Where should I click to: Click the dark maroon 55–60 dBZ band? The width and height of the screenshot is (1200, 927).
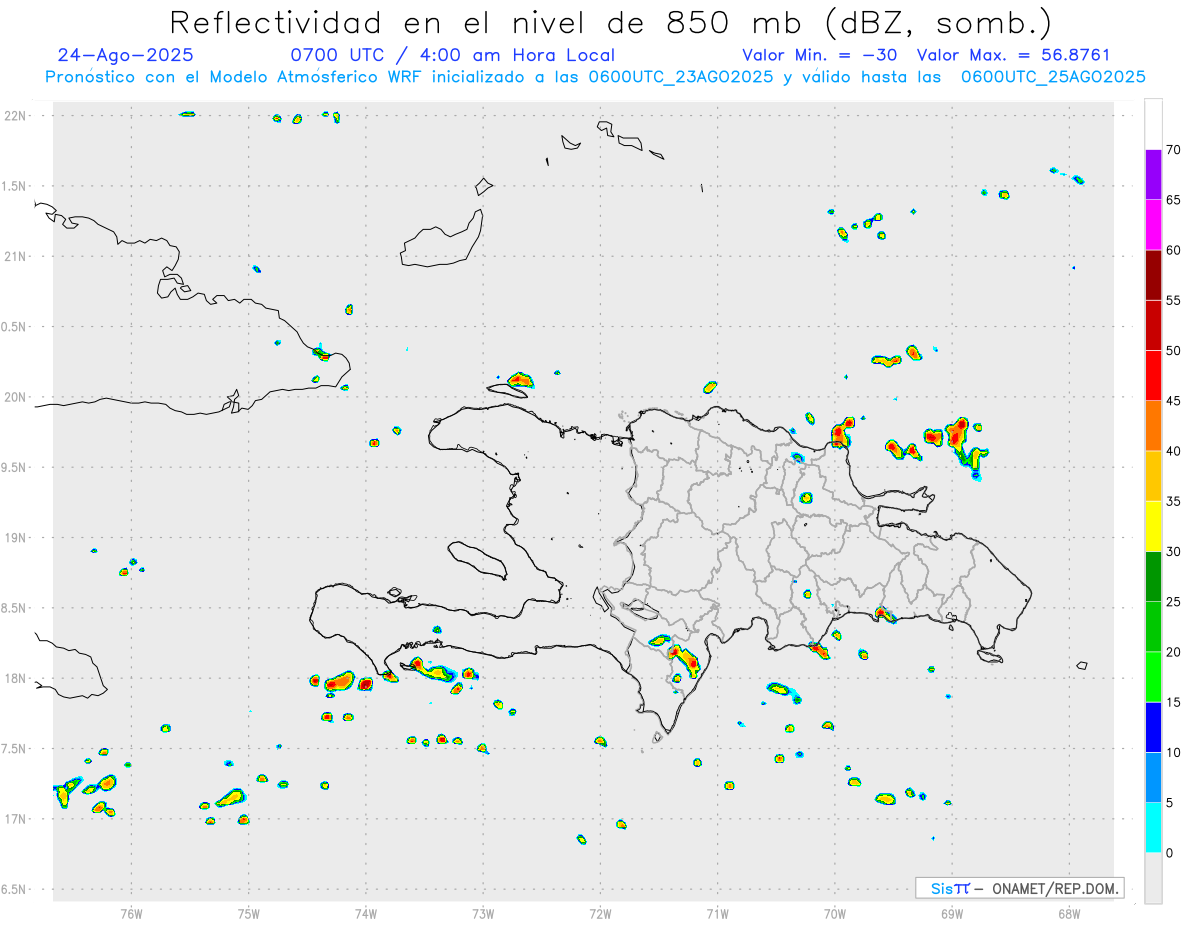click(x=1153, y=275)
